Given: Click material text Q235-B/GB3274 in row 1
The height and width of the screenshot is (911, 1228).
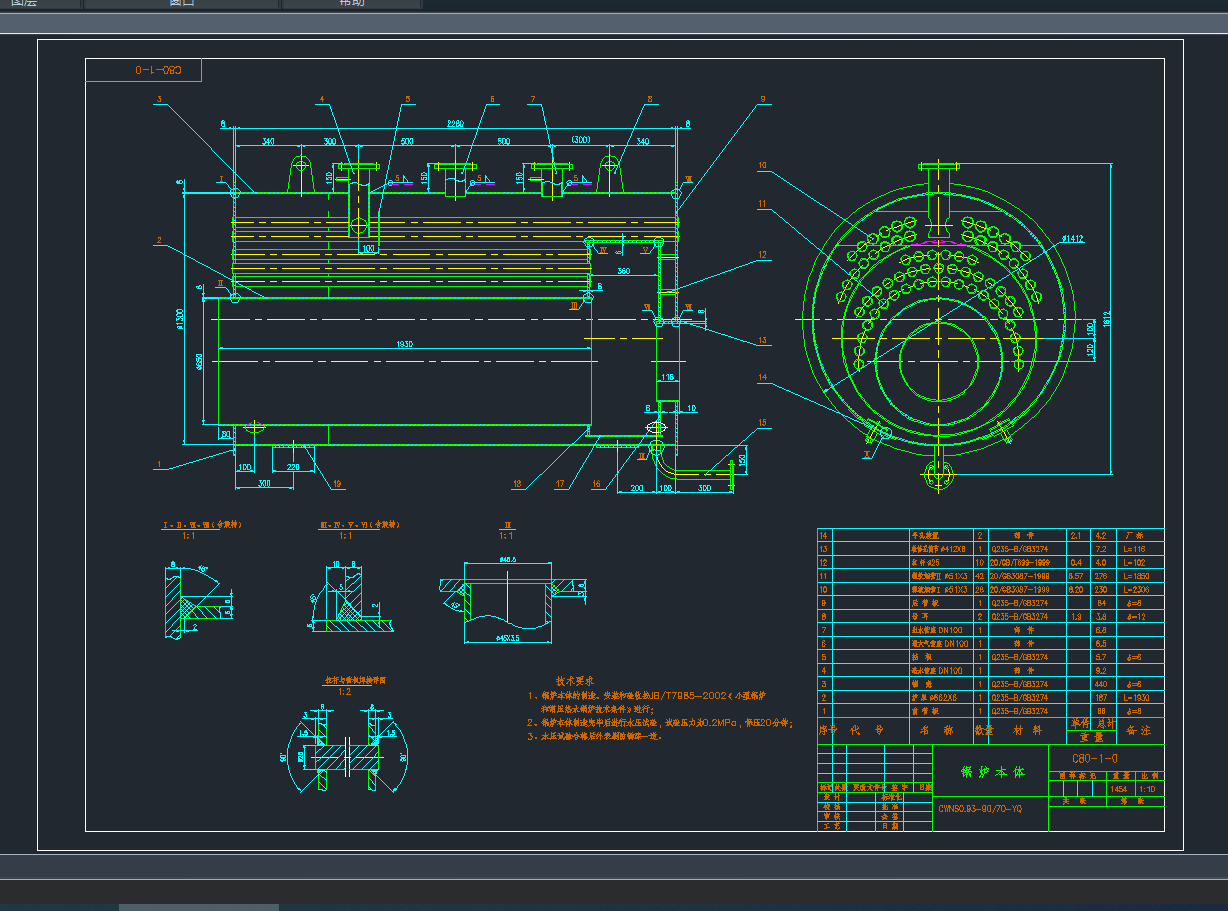Looking at the screenshot, I should coord(1019,711).
